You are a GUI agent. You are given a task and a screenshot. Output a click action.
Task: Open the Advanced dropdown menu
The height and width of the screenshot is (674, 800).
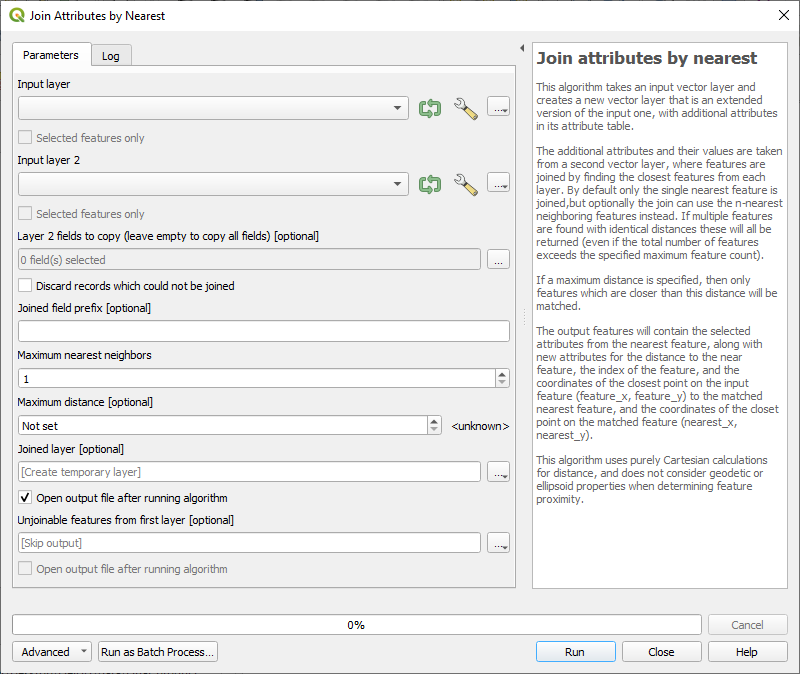click(x=52, y=652)
